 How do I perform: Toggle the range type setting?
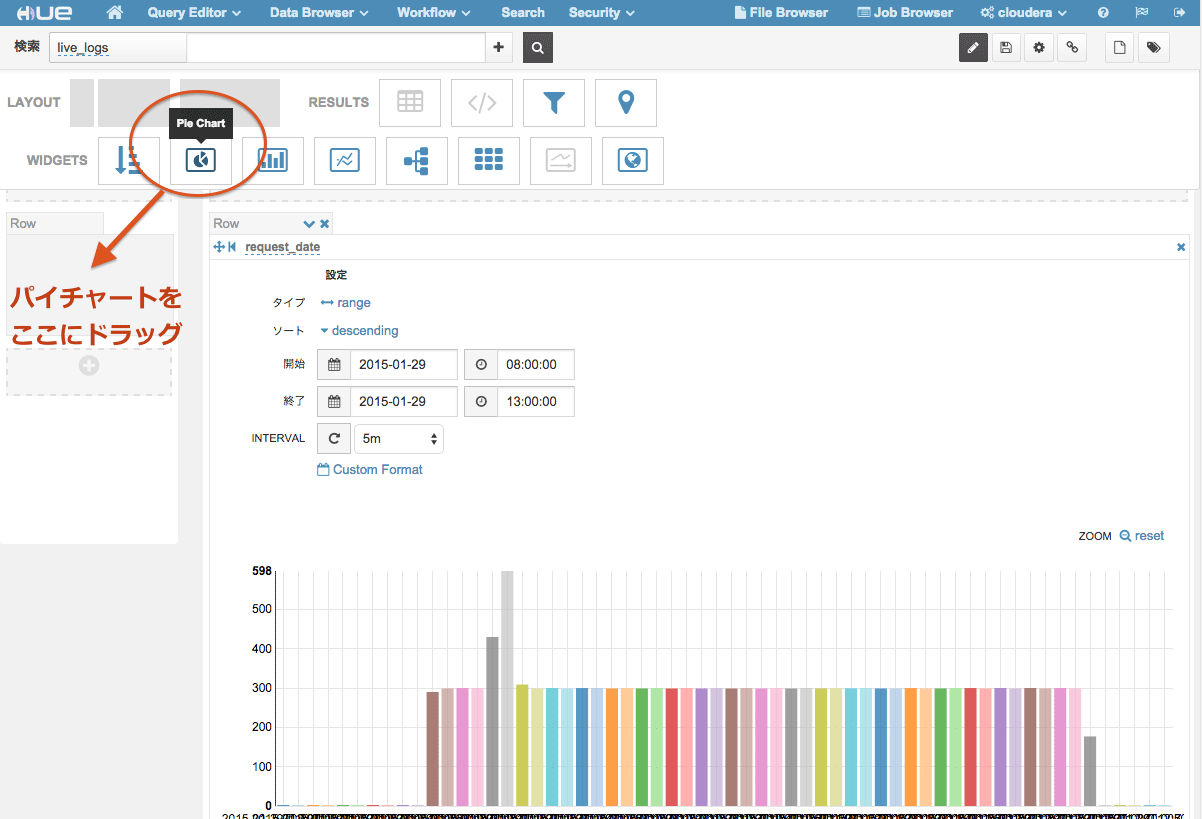point(346,303)
